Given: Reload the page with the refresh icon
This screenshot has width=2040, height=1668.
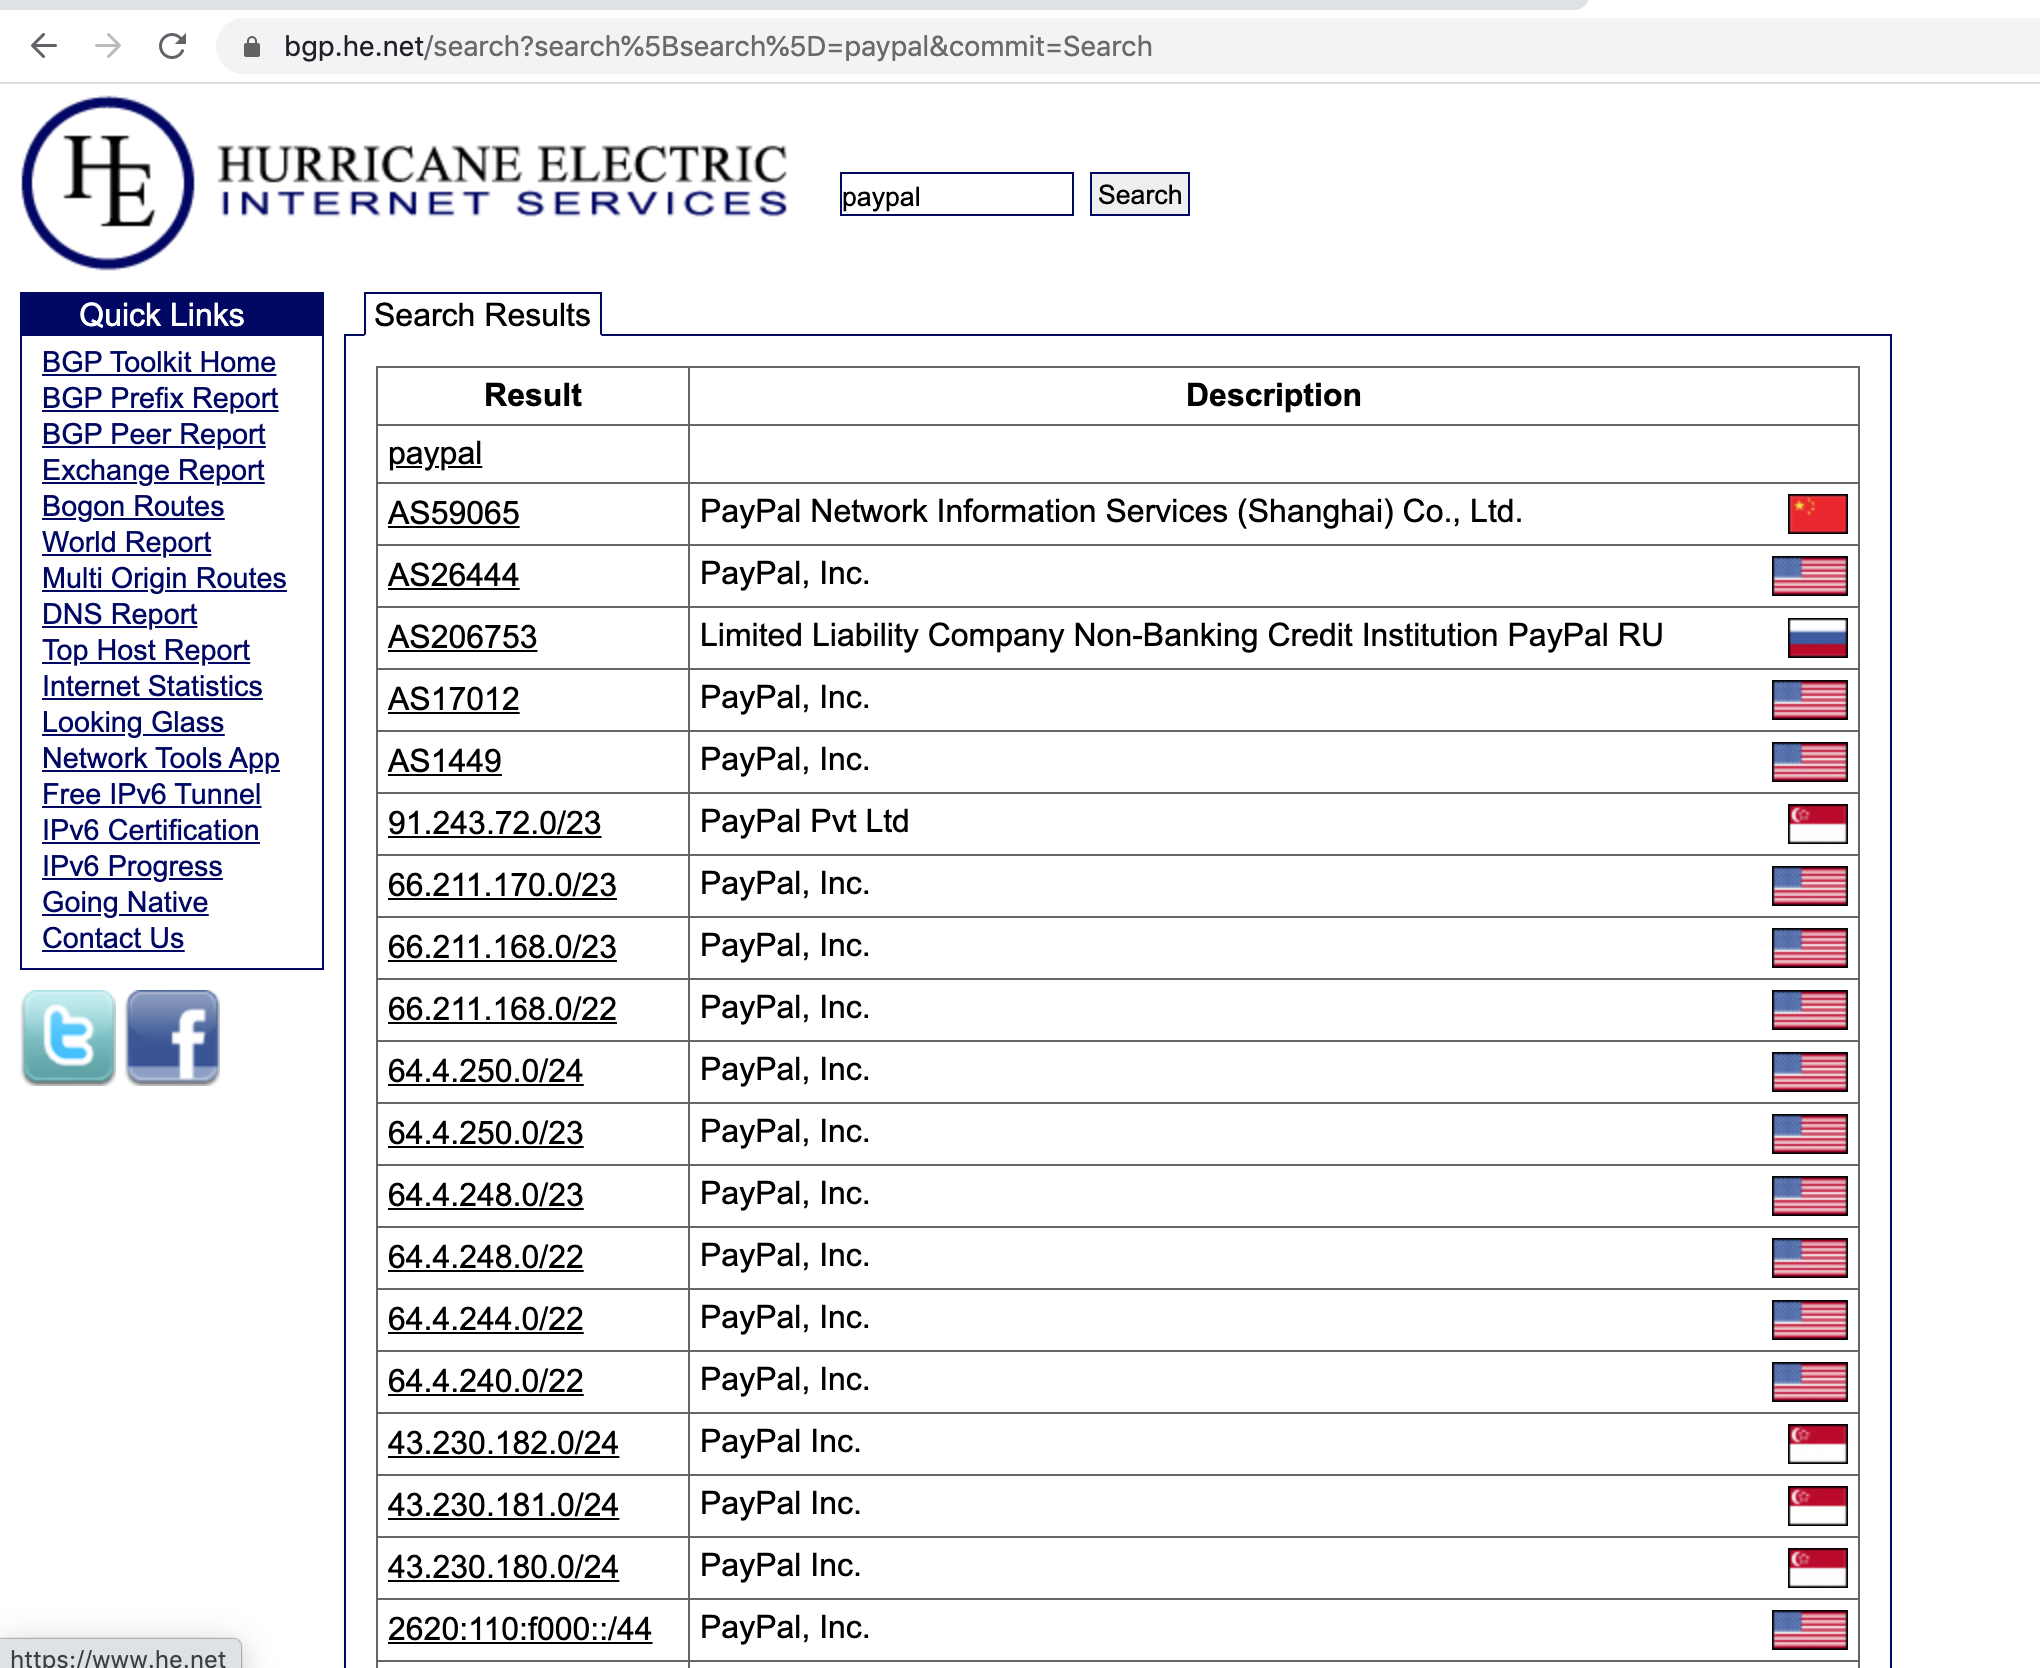Looking at the screenshot, I should 173,46.
